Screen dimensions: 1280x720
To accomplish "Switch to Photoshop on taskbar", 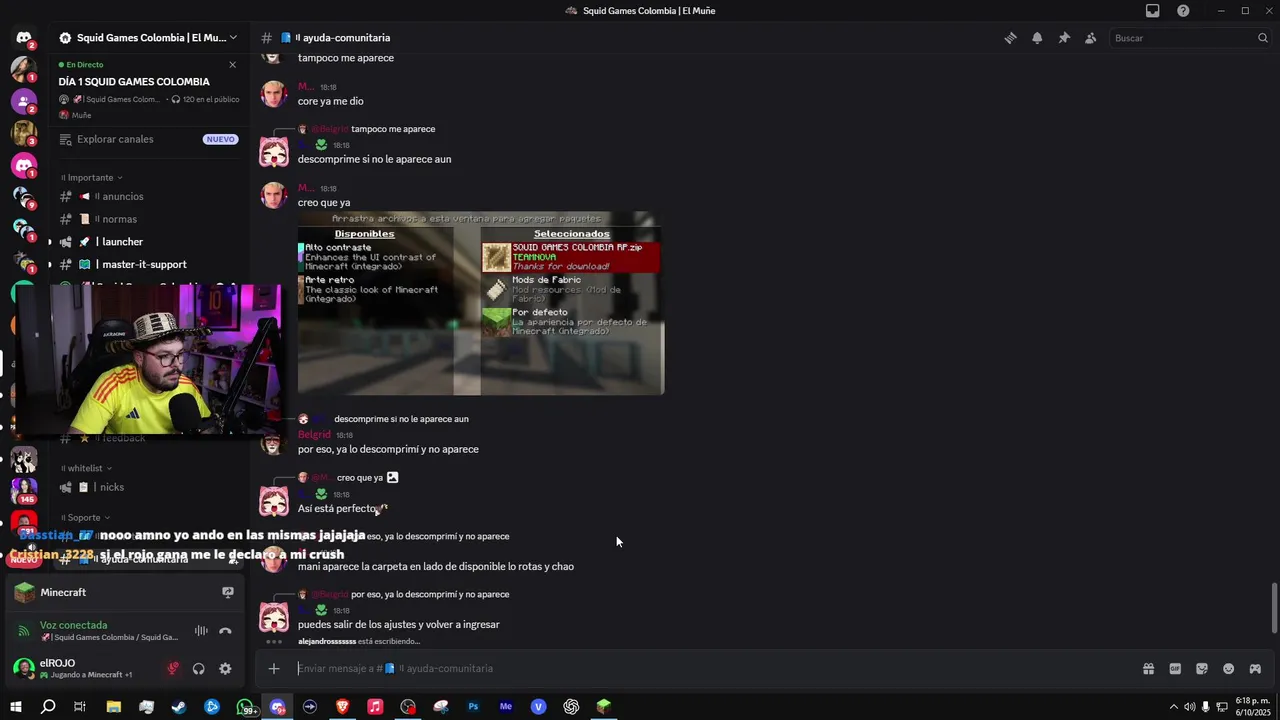I will click(473, 707).
